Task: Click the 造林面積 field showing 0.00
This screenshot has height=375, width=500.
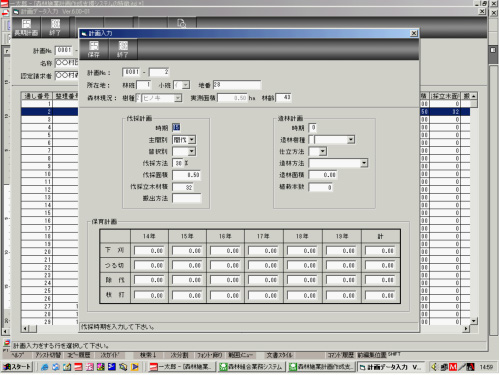Action: point(323,175)
